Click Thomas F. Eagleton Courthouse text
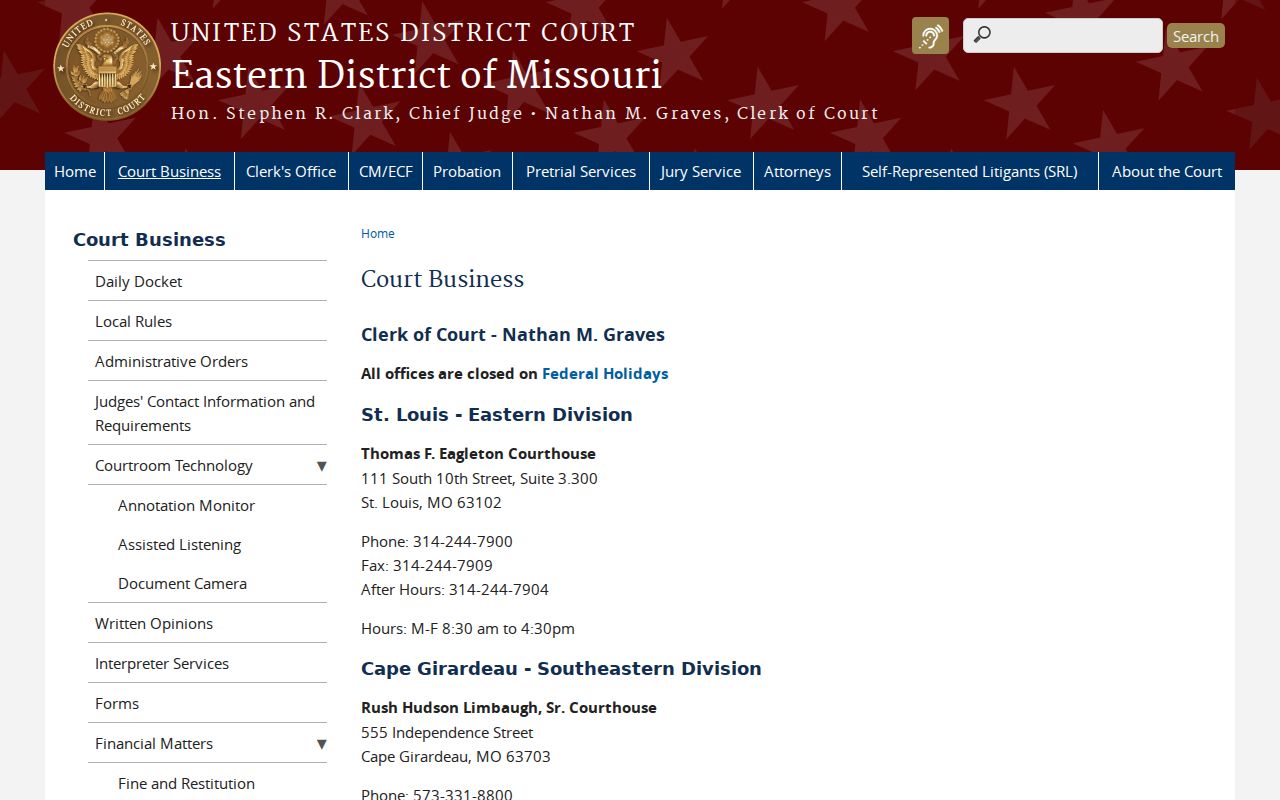 tap(478, 453)
